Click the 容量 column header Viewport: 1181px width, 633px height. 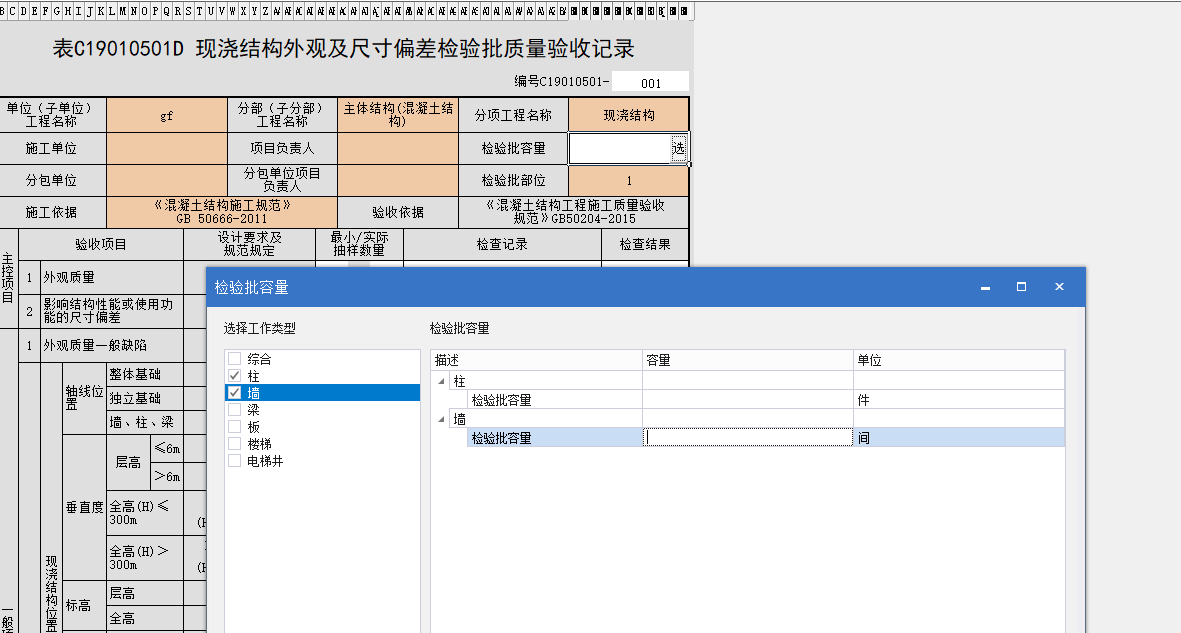(747, 360)
